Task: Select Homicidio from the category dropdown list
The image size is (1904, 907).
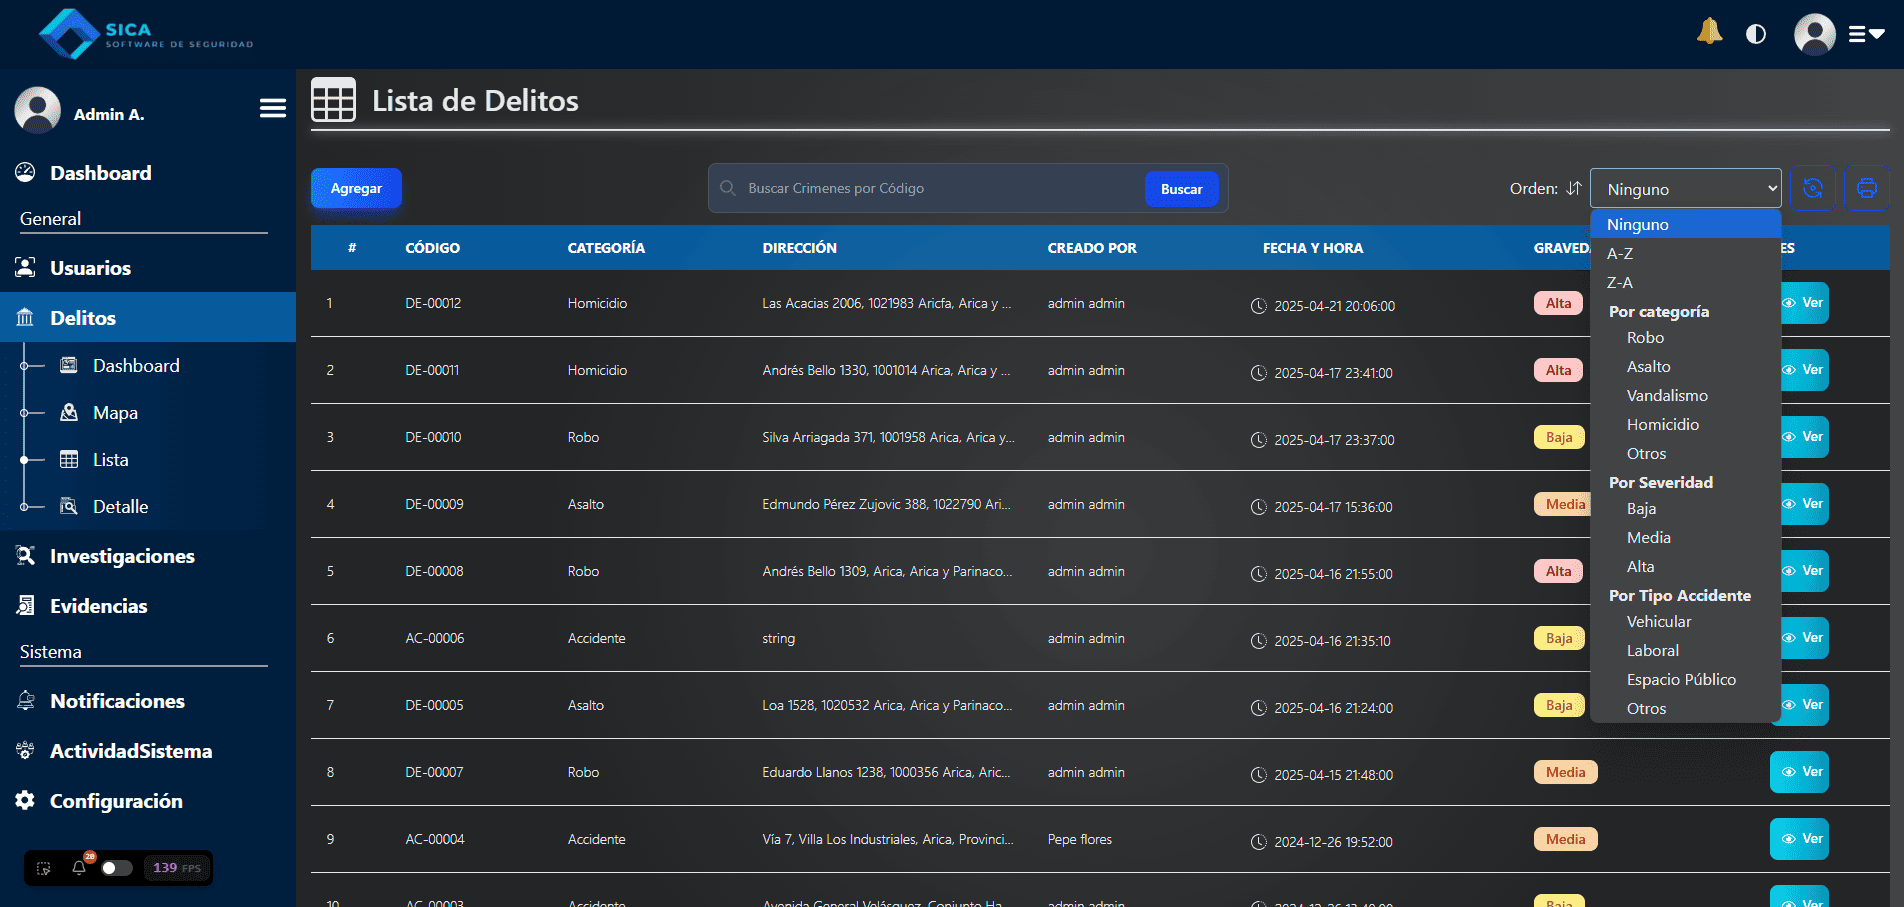Action: (x=1662, y=424)
